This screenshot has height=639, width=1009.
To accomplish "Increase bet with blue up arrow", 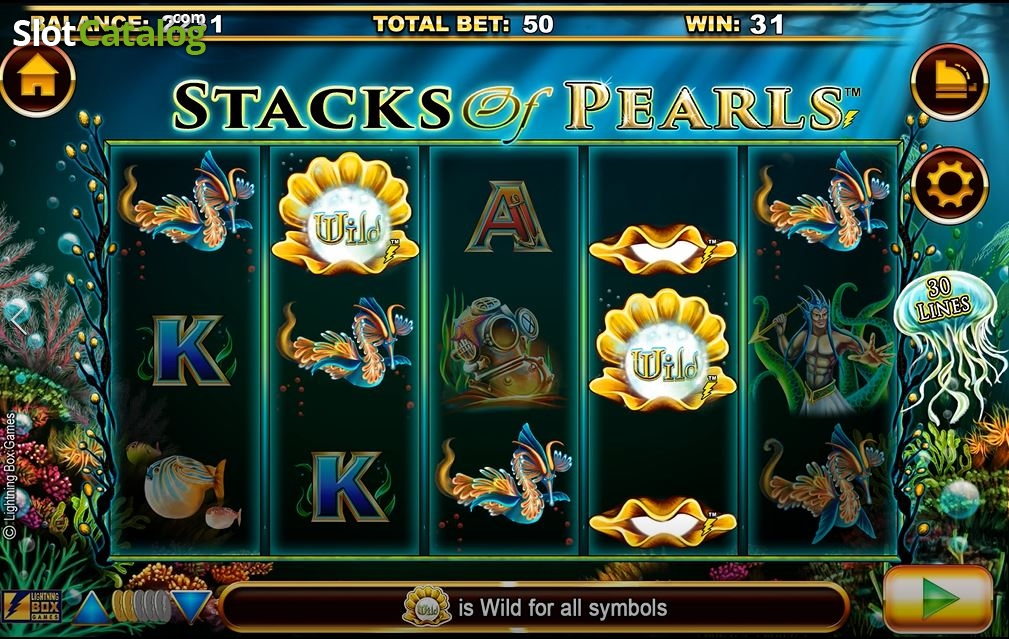I will tap(91, 607).
